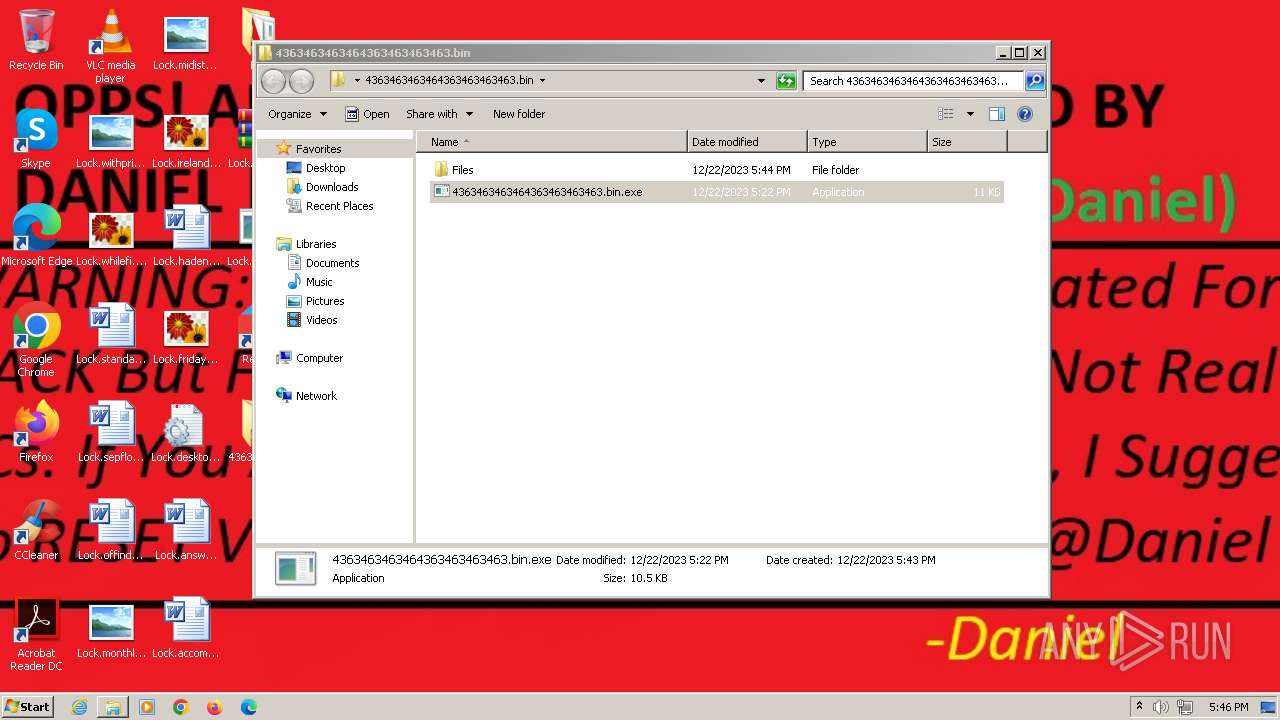Click Windows Explorer taskbar button
1280x720 pixels.
[113, 707]
